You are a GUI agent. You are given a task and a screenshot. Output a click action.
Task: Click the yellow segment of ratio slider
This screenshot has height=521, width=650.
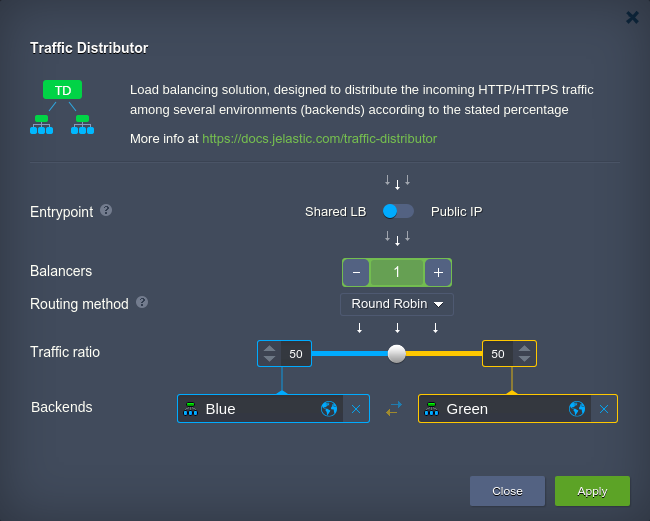pyautogui.click(x=444, y=354)
